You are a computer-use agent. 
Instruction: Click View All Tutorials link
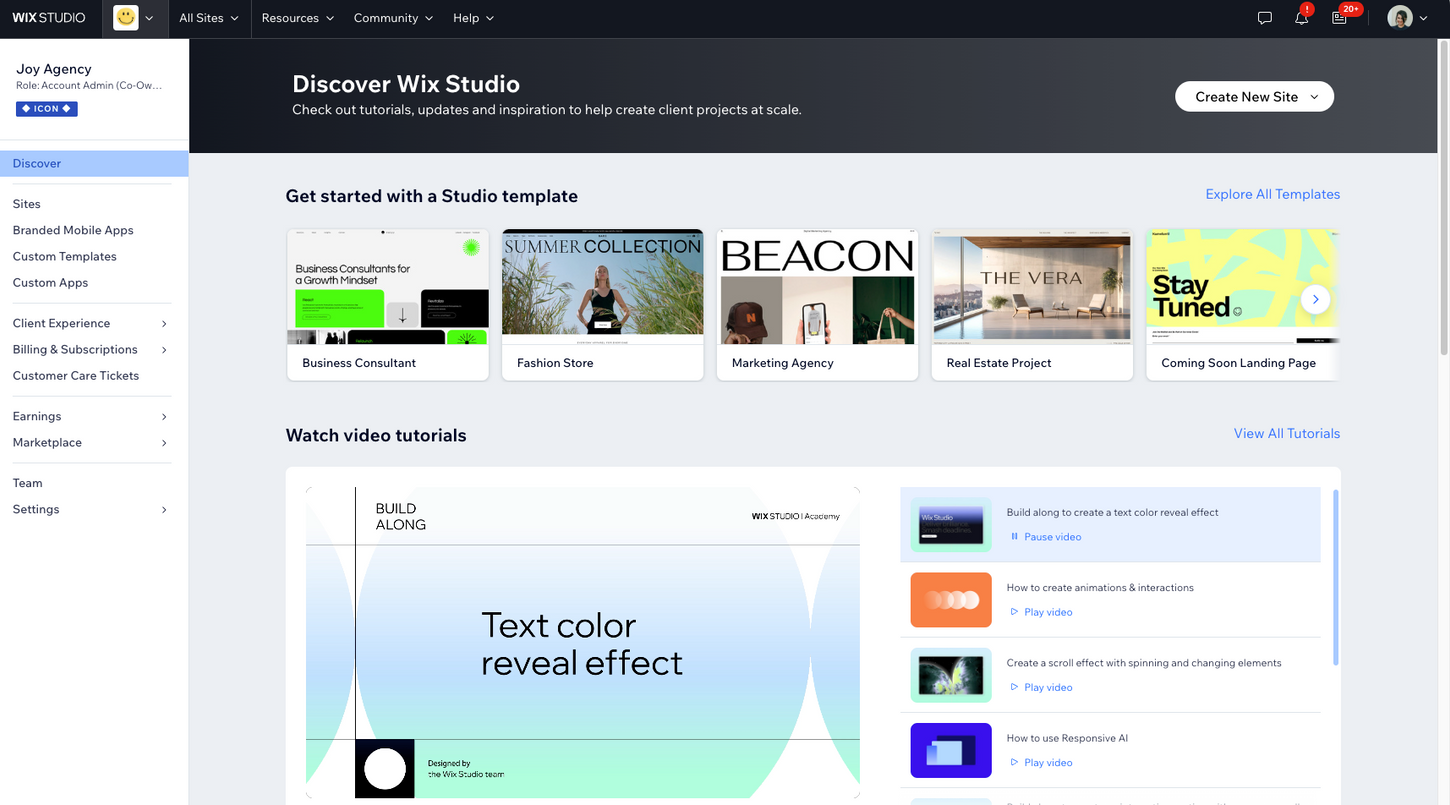pos(1286,433)
